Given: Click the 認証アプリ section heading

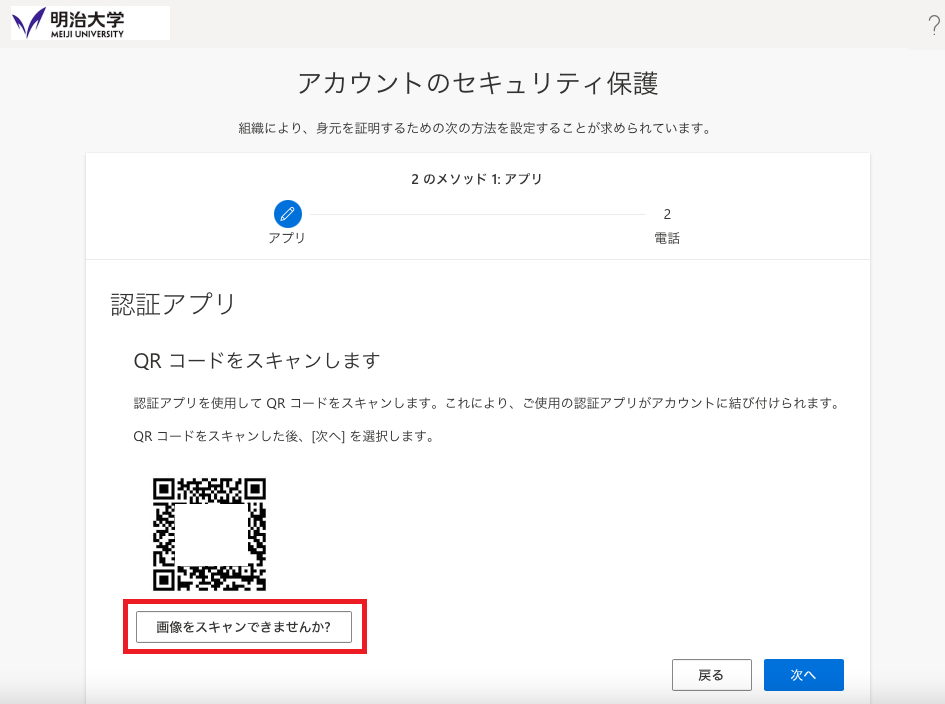Looking at the screenshot, I should pyautogui.click(x=172, y=304).
